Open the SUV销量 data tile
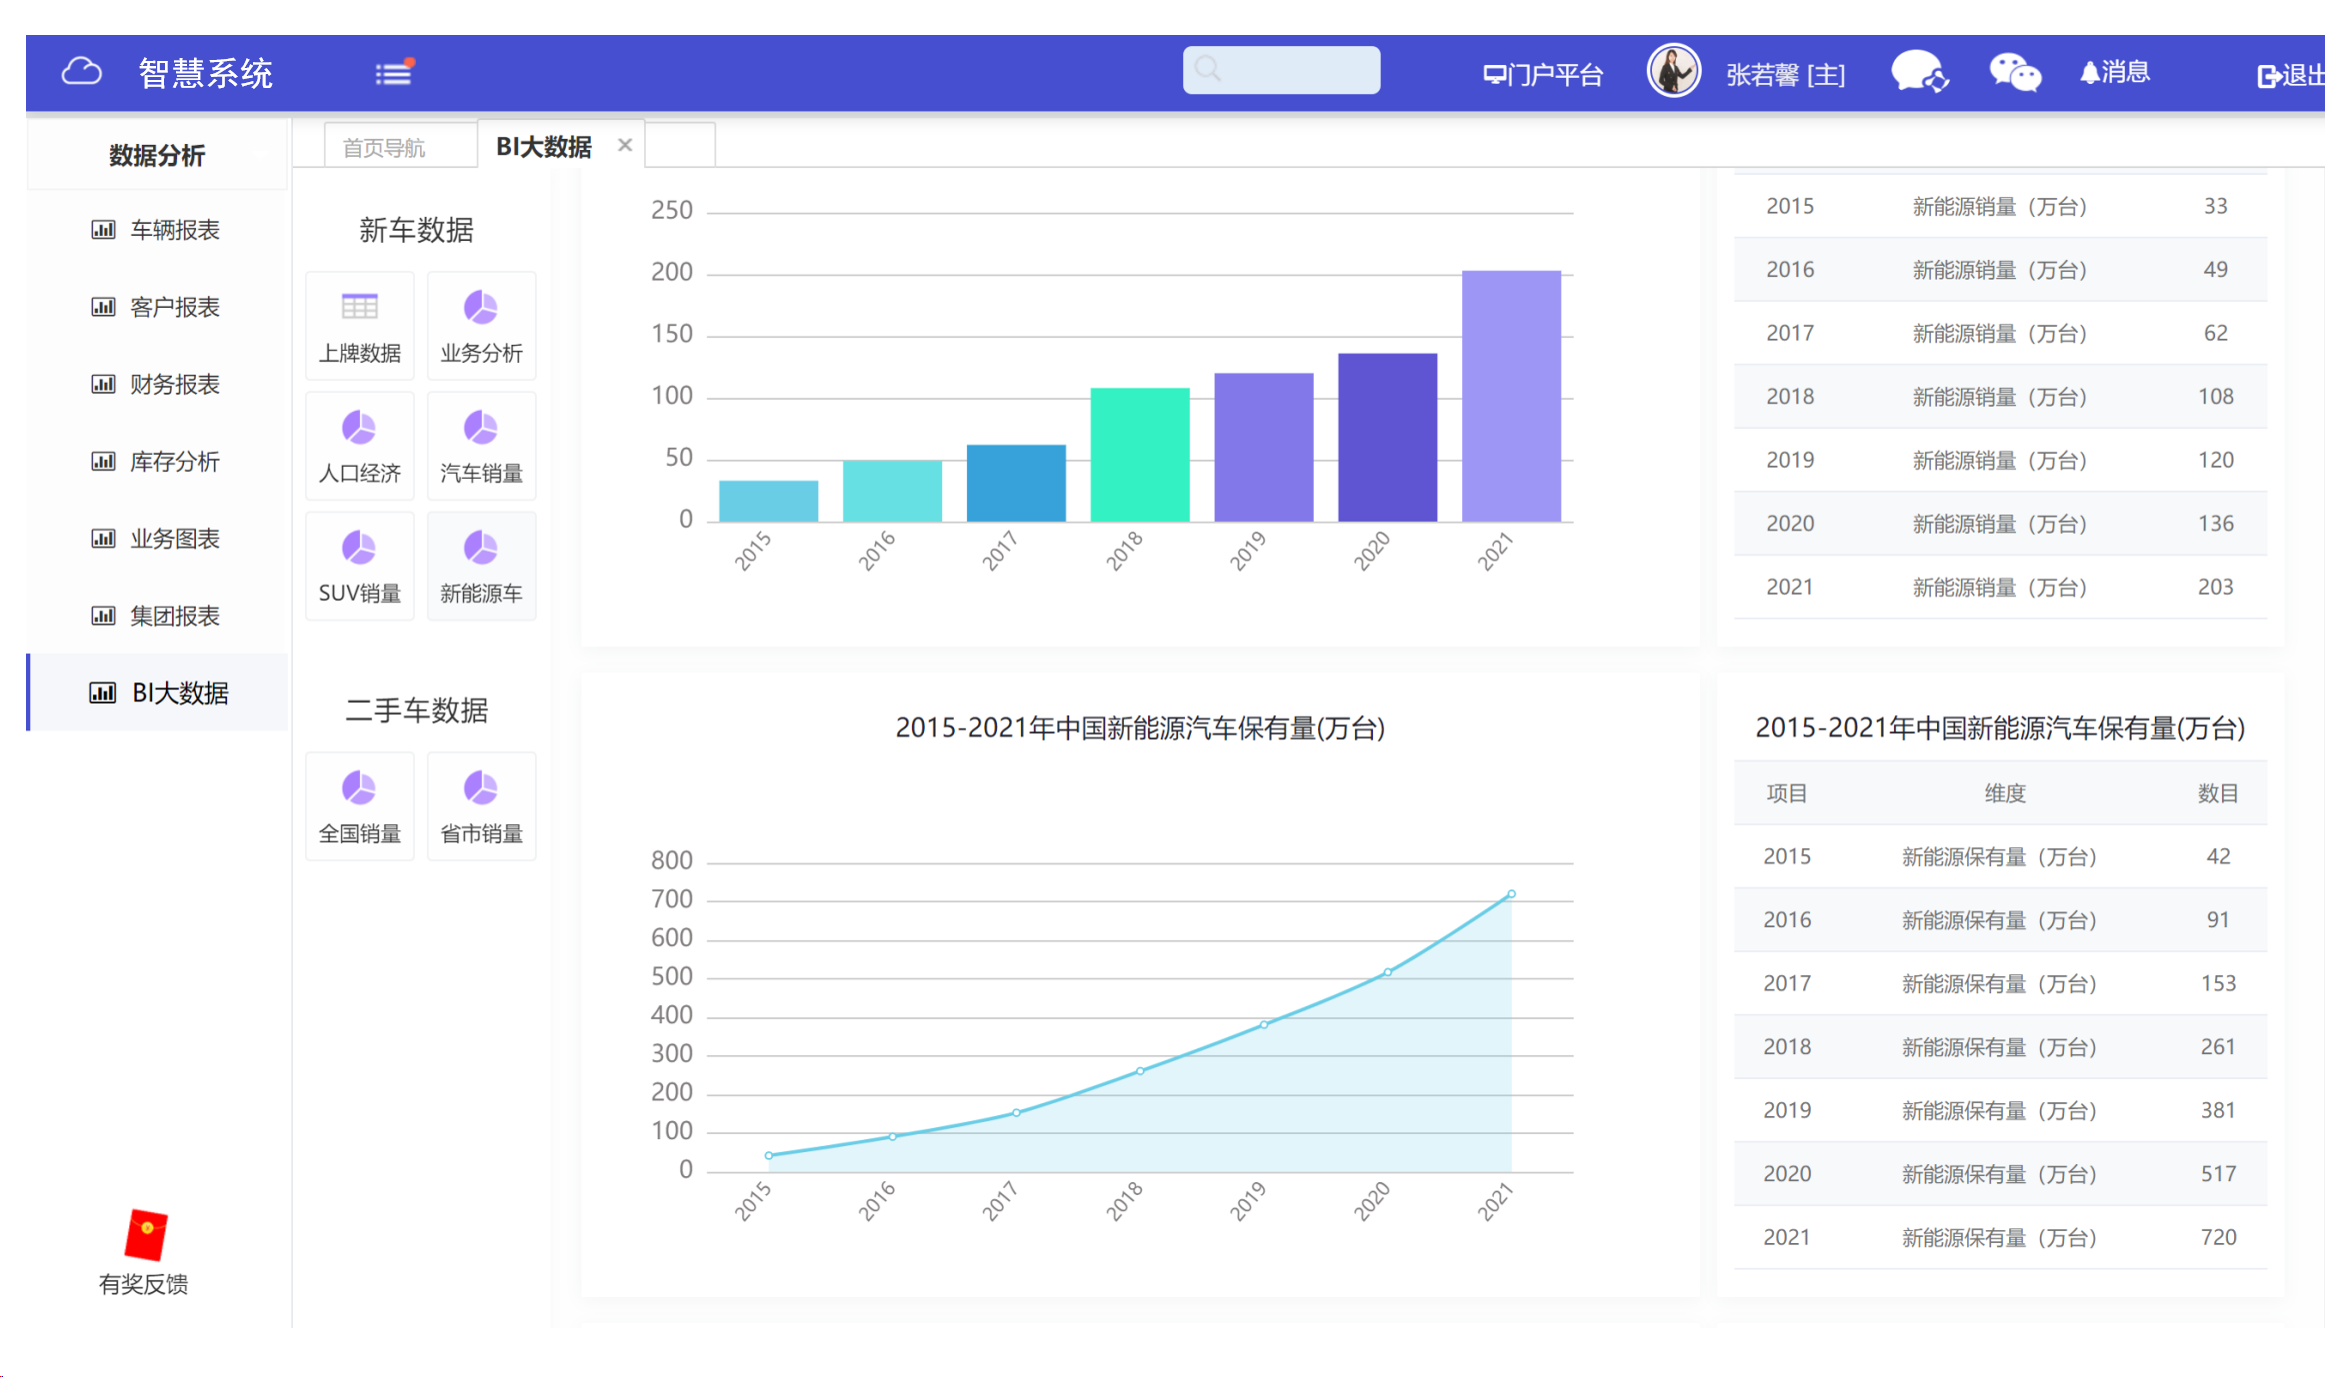 click(x=359, y=566)
